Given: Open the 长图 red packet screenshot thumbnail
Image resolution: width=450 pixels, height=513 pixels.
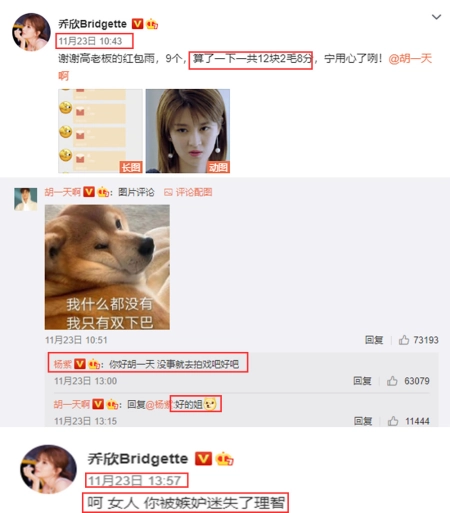Looking at the screenshot, I should (x=100, y=131).
